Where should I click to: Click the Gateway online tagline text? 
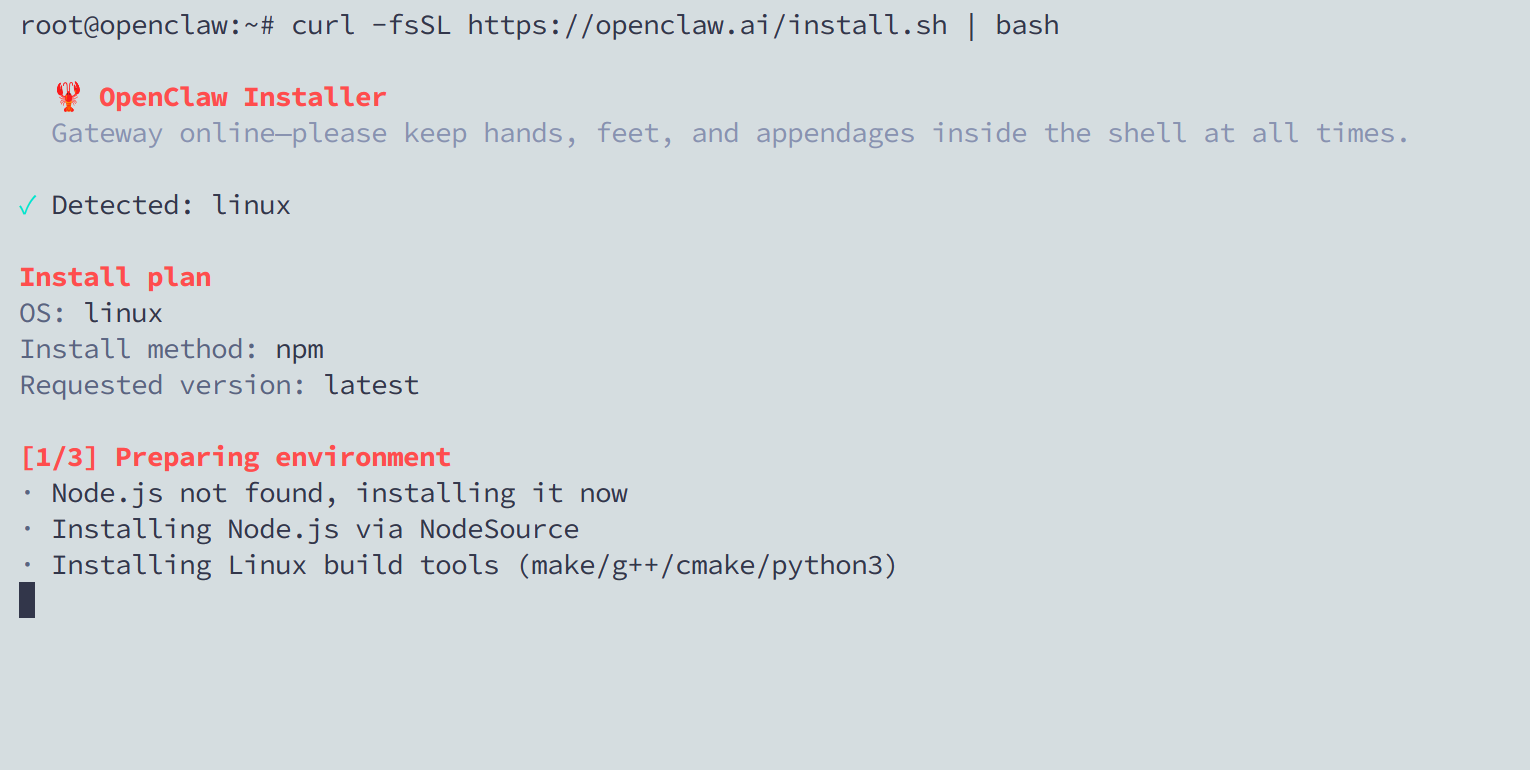coord(730,133)
